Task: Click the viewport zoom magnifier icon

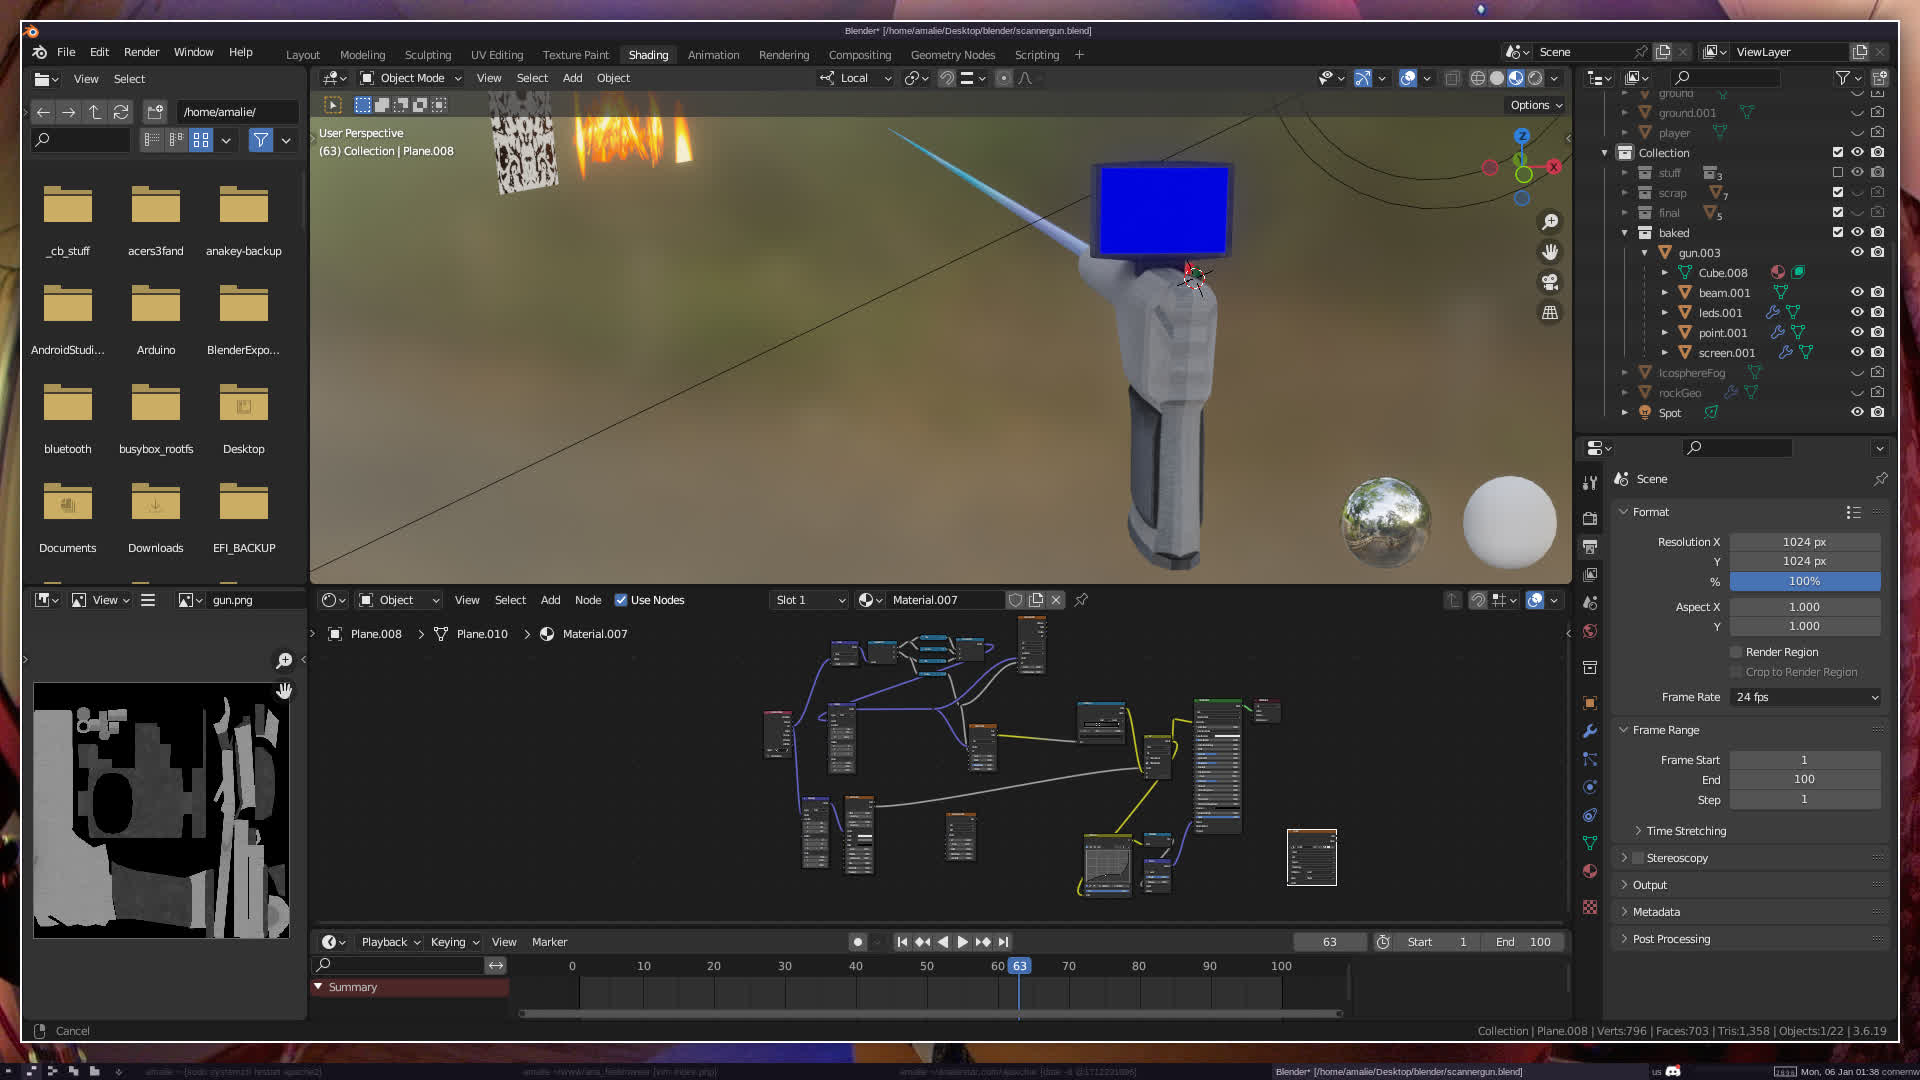Action: coord(1550,222)
